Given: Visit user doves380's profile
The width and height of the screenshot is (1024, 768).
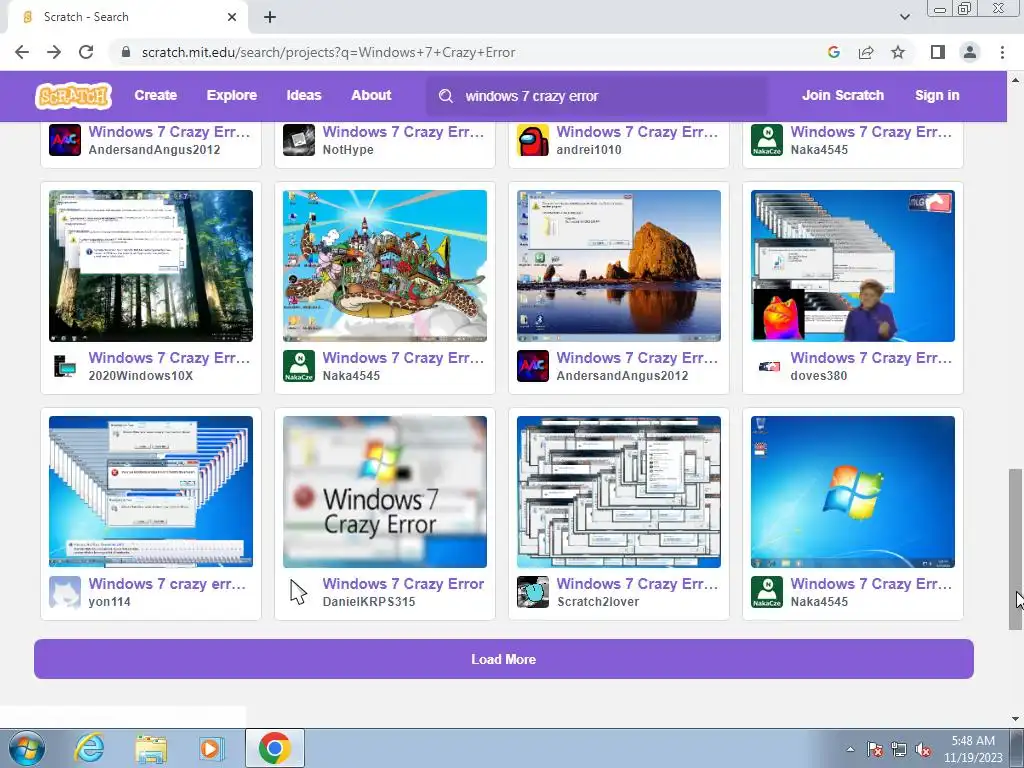Looking at the screenshot, I should click(818, 376).
